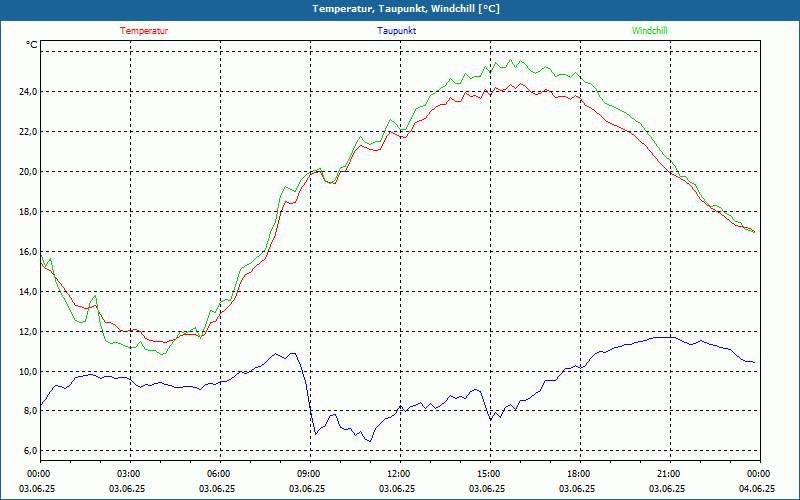
Task: Click the blue Taupunkt legend label
Action: tap(396, 31)
